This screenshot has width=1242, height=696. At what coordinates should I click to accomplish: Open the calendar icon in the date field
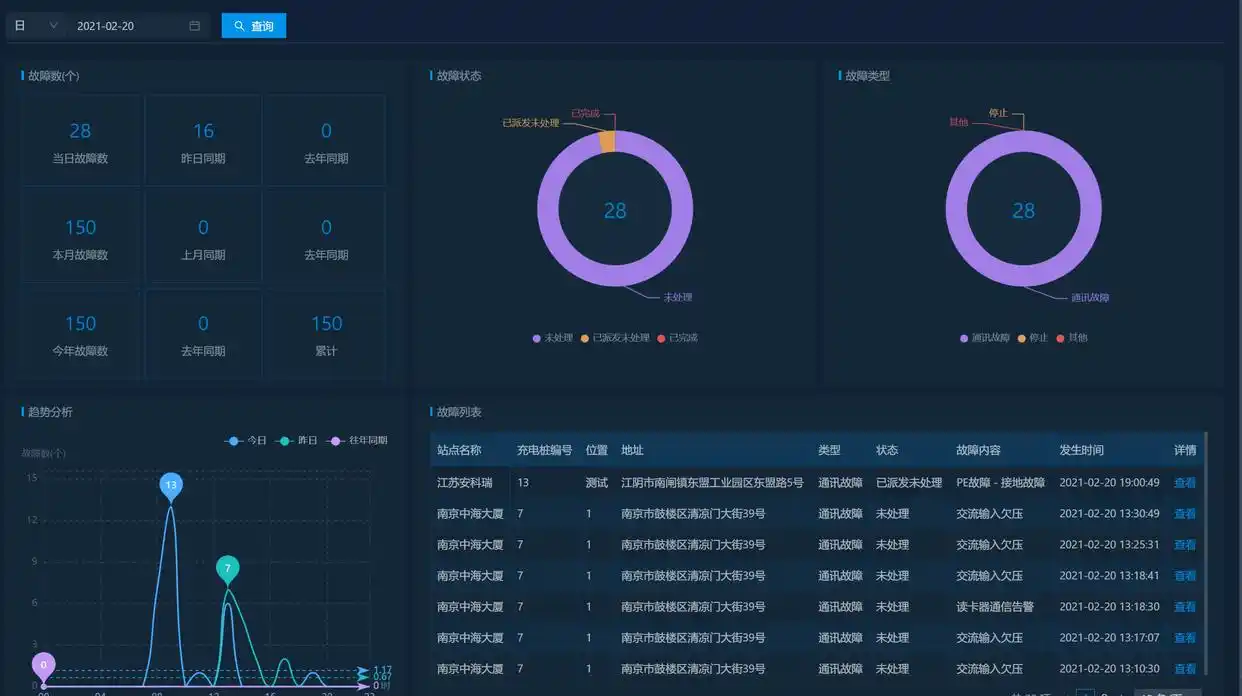[x=194, y=24]
